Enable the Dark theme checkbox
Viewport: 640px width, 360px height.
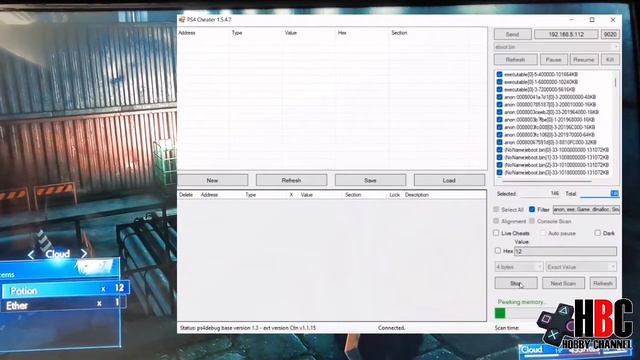pyautogui.click(x=598, y=233)
